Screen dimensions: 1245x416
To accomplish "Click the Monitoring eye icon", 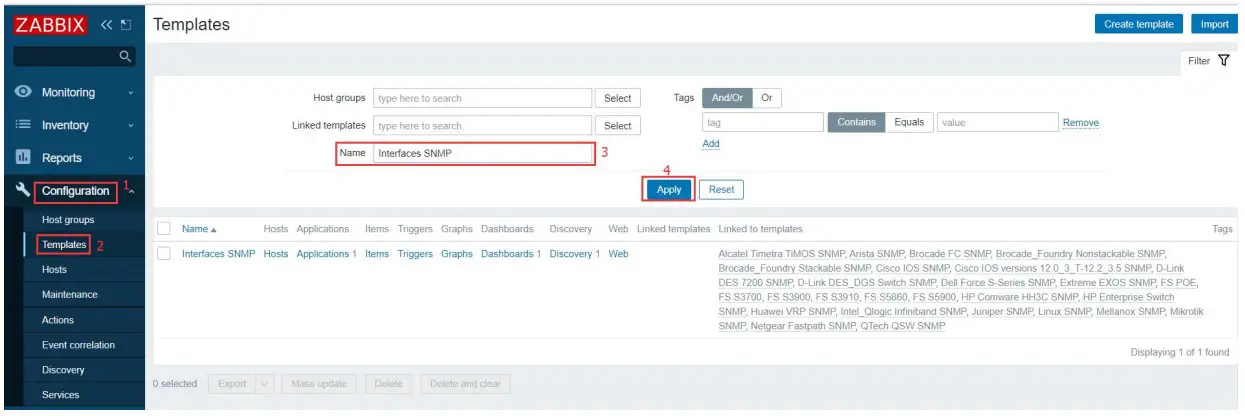I will pos(22,92).
